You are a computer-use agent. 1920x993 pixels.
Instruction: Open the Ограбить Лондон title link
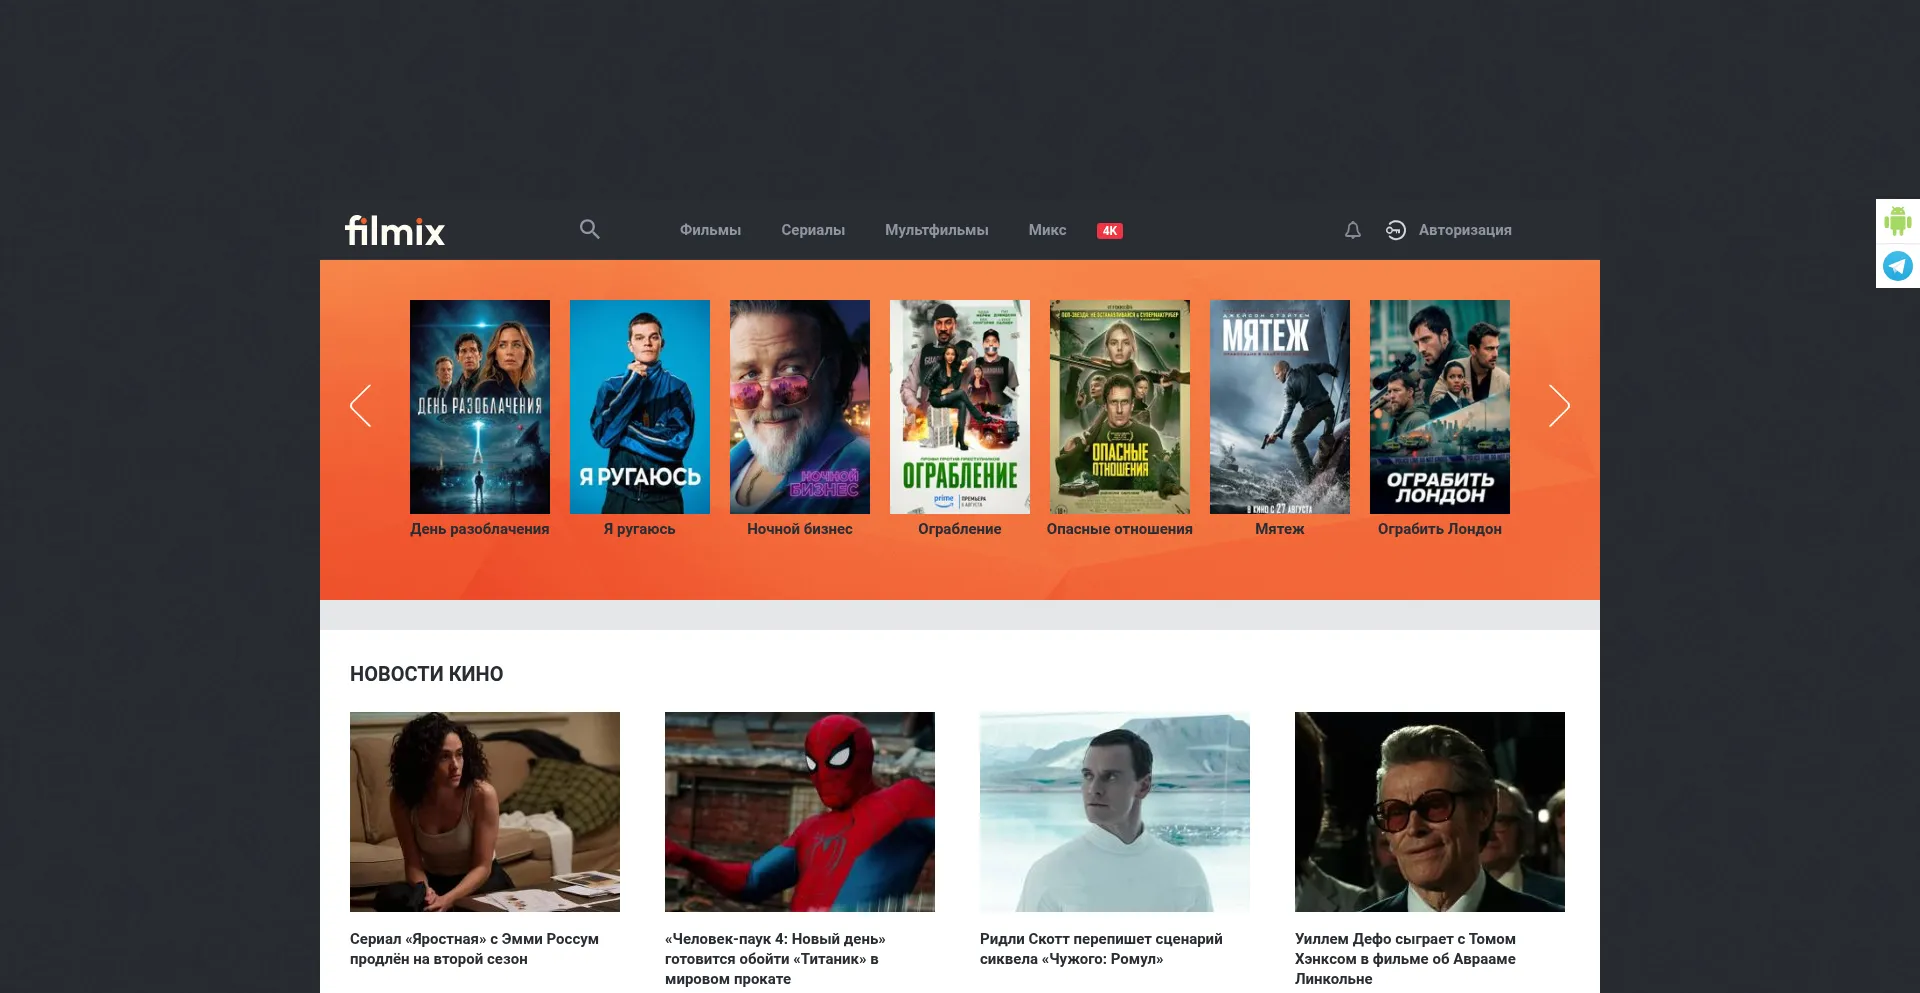(x=1440, y=529)
